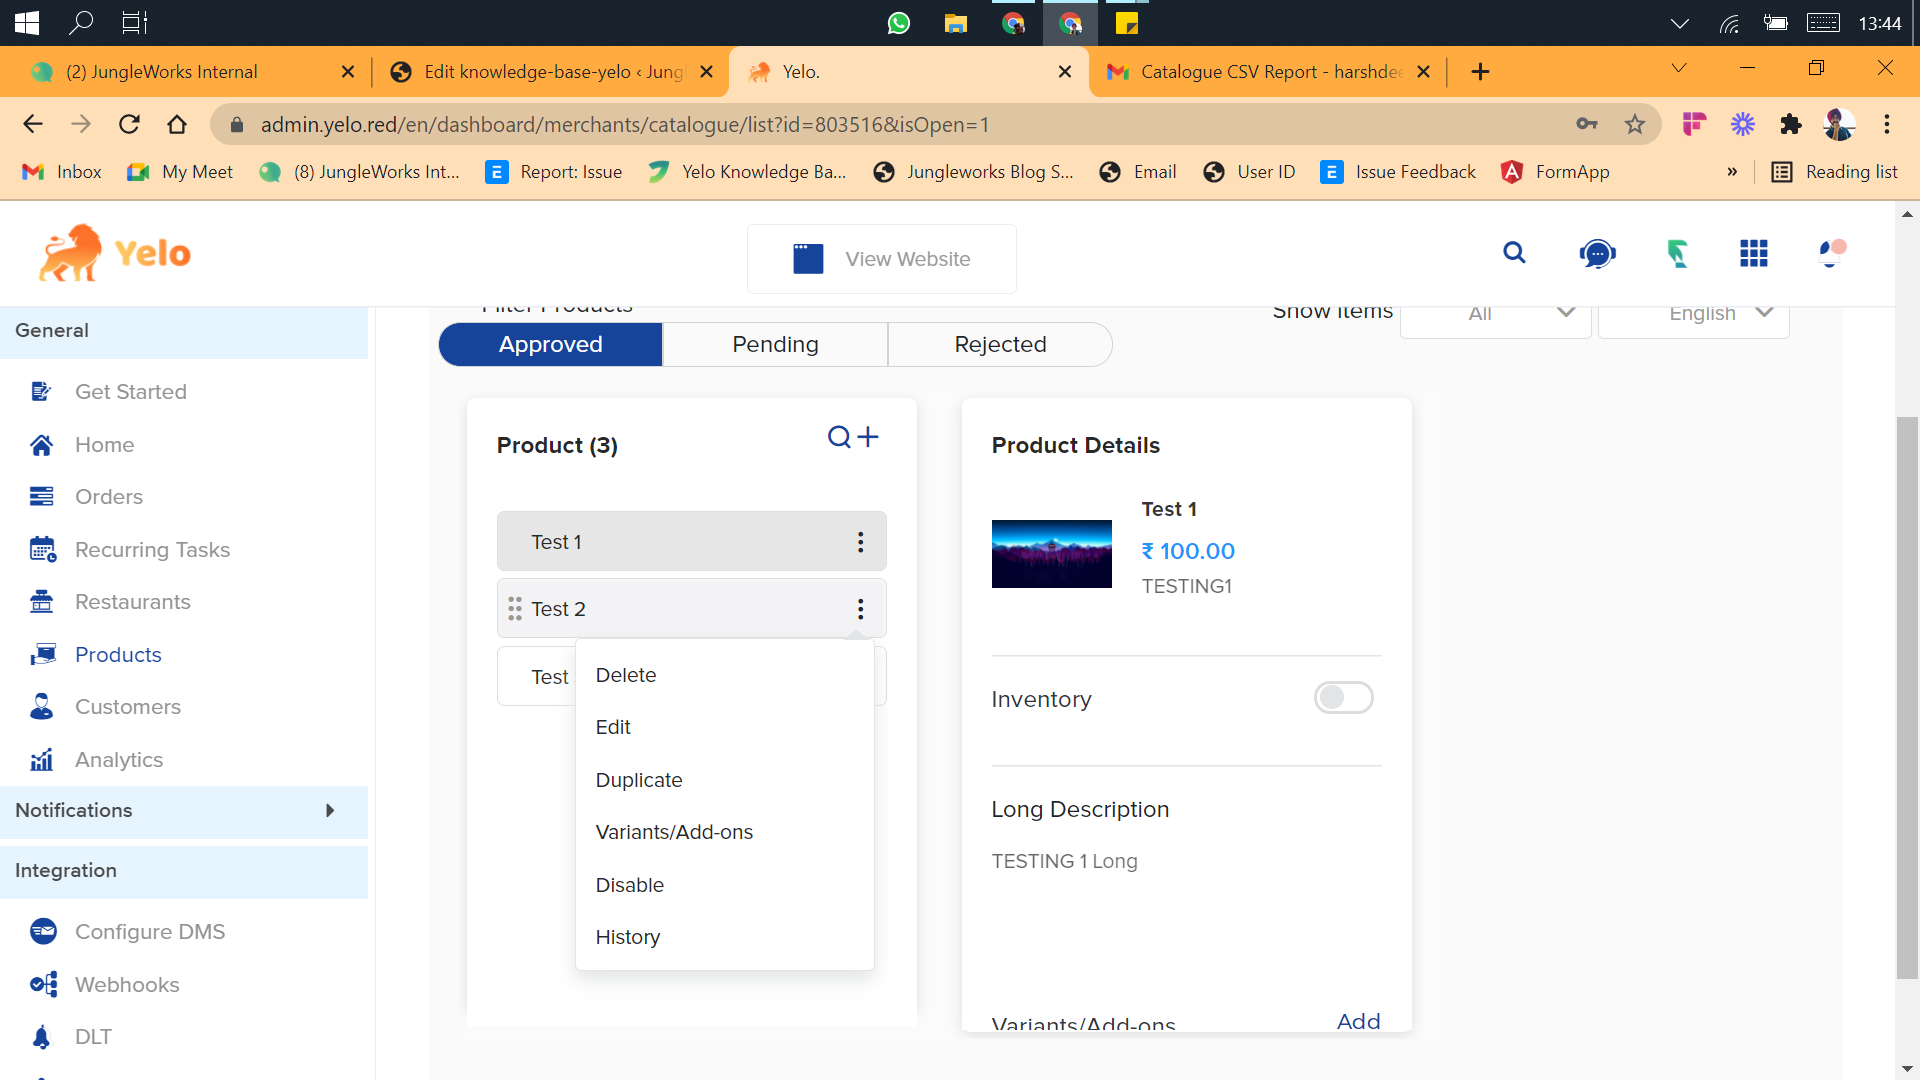Open the chat bubble icon in header

(1597, 254)
